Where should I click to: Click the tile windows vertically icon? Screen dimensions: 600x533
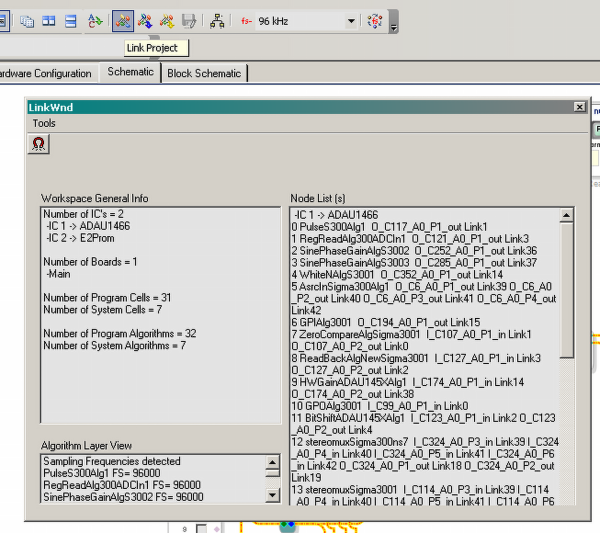(48, 20)
